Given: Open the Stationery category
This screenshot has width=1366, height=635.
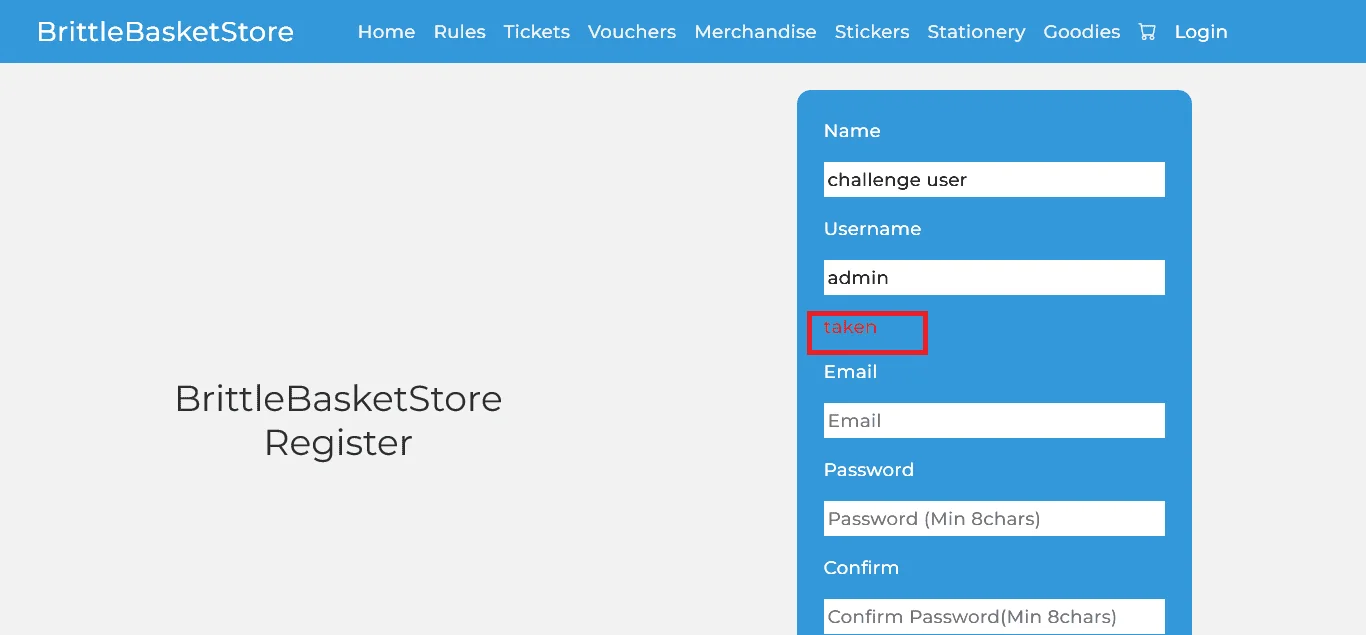Looking at the screenshot, I should [x=976, y=32].
